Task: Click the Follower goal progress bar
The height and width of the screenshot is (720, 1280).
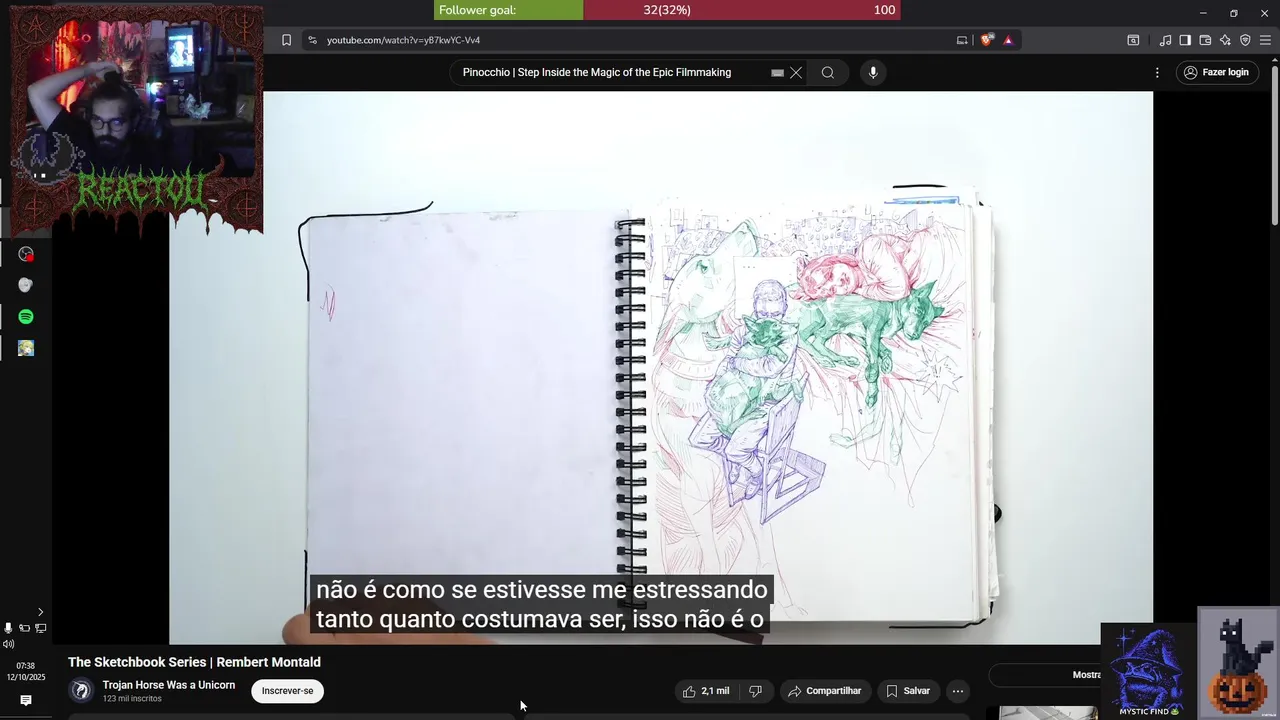Action: pyautogui.click(x=667, y=10)
